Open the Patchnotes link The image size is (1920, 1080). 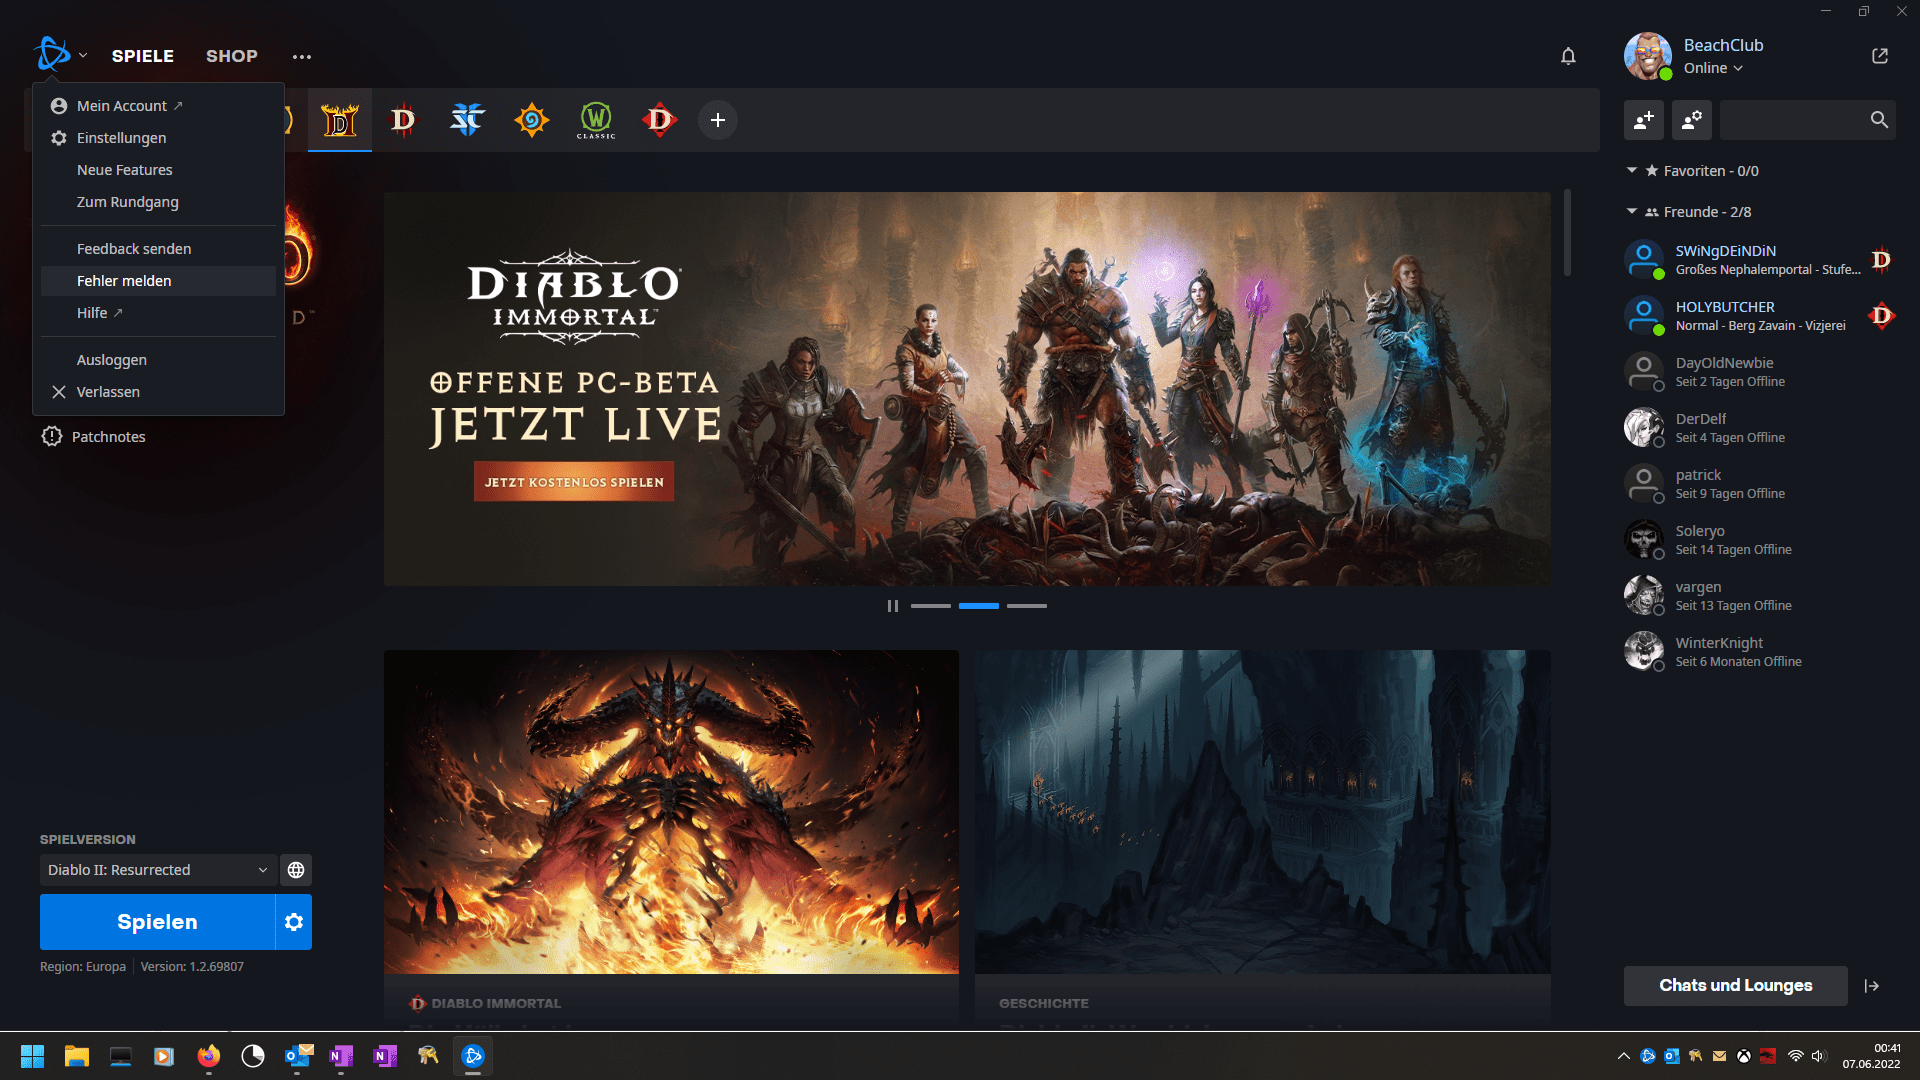94,437
